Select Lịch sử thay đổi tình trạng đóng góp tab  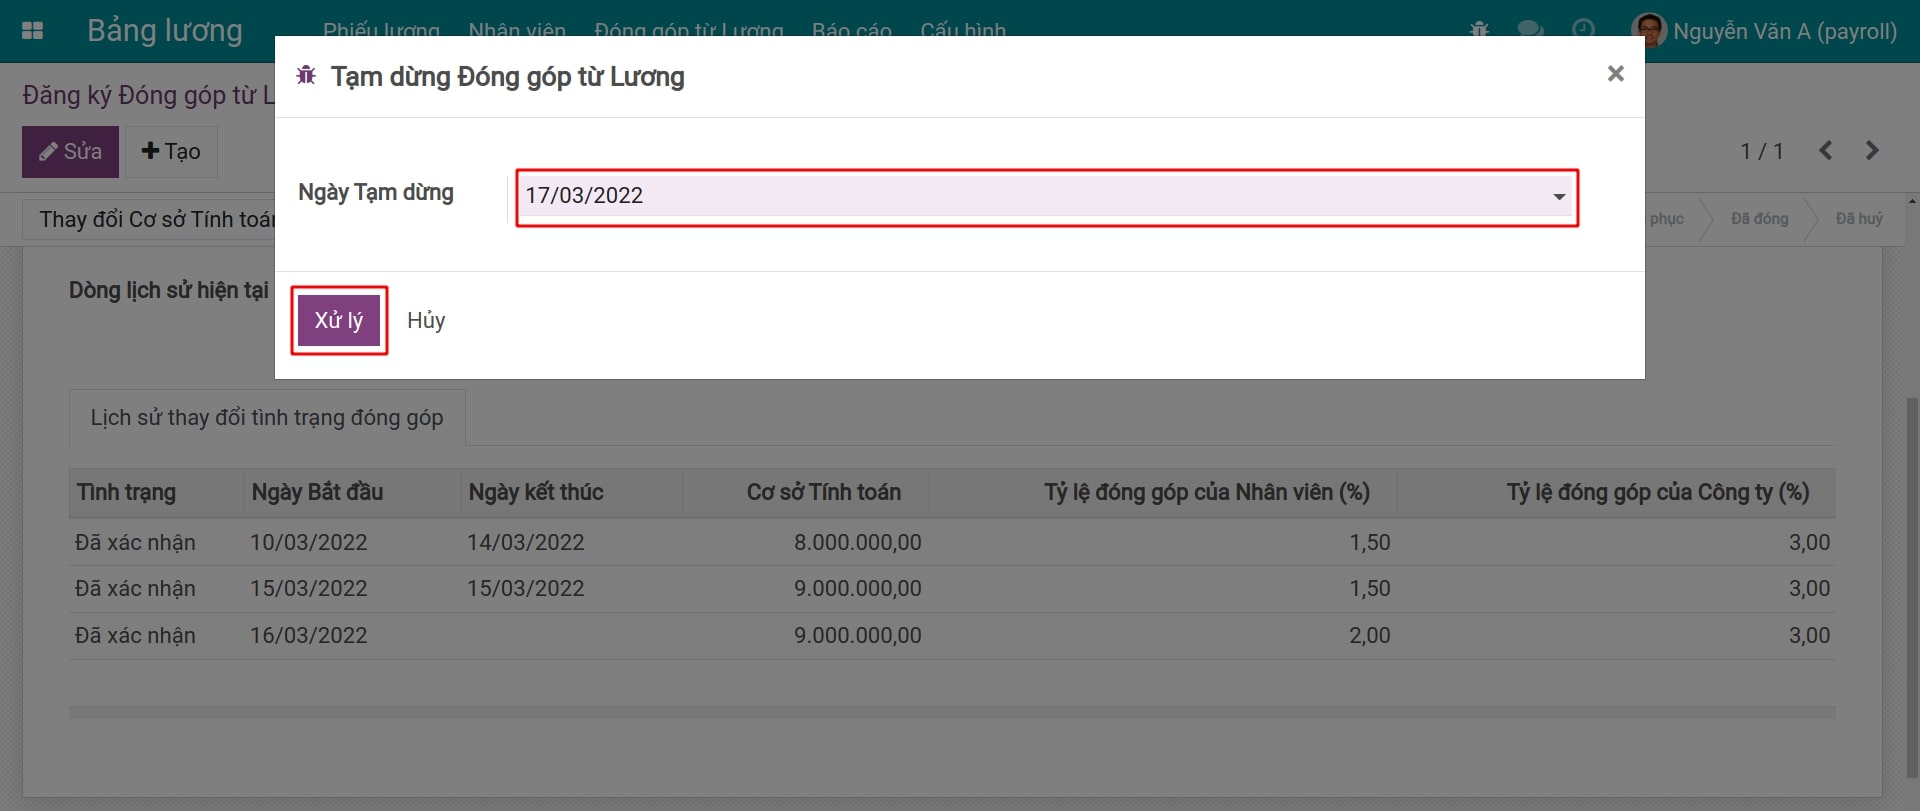point(267,418)
